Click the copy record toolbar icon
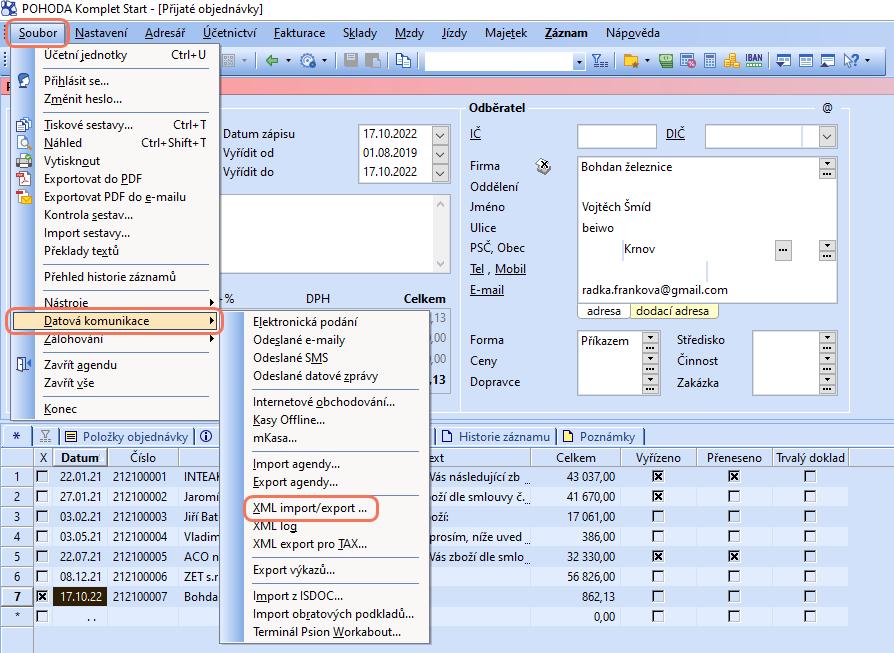 click(x=403, y=60)
